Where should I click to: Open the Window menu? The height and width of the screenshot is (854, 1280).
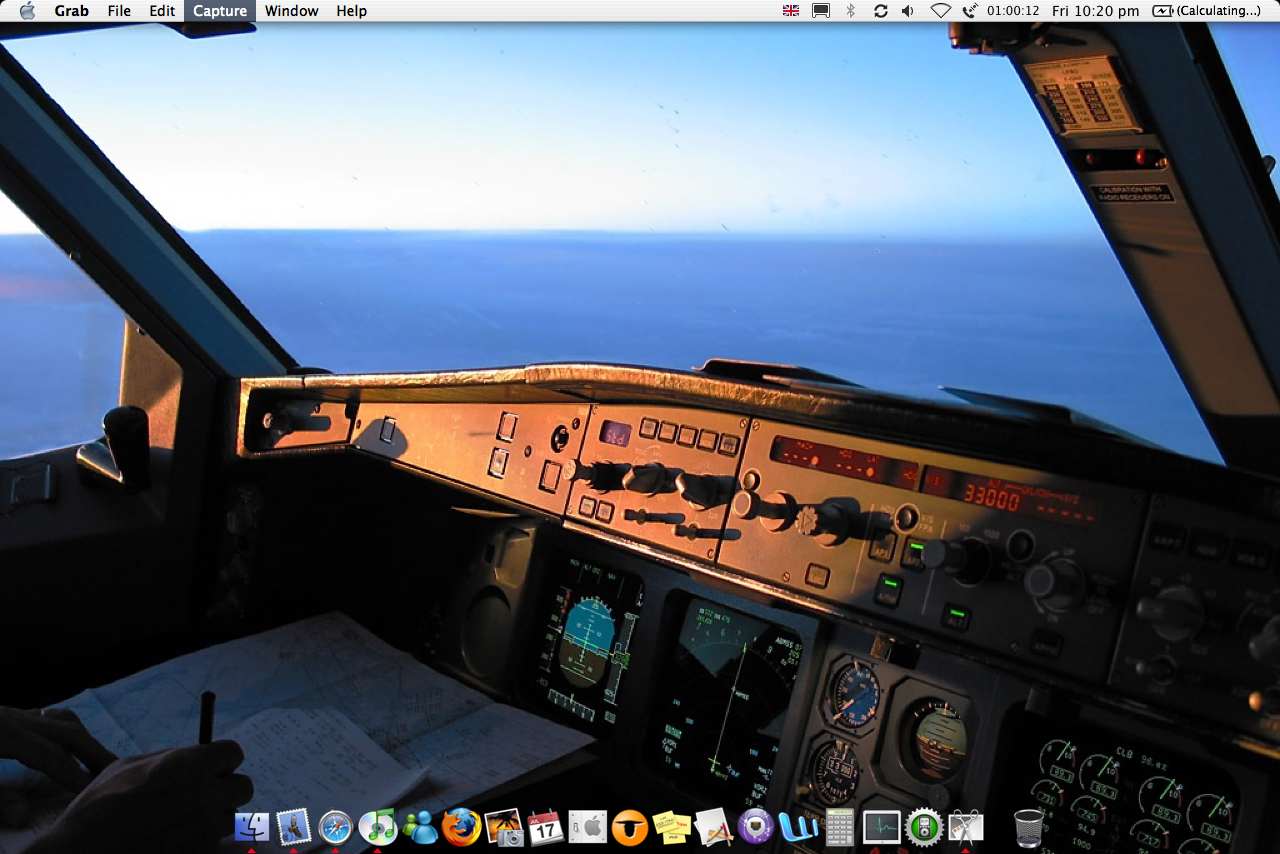click(x=292, y=11)
